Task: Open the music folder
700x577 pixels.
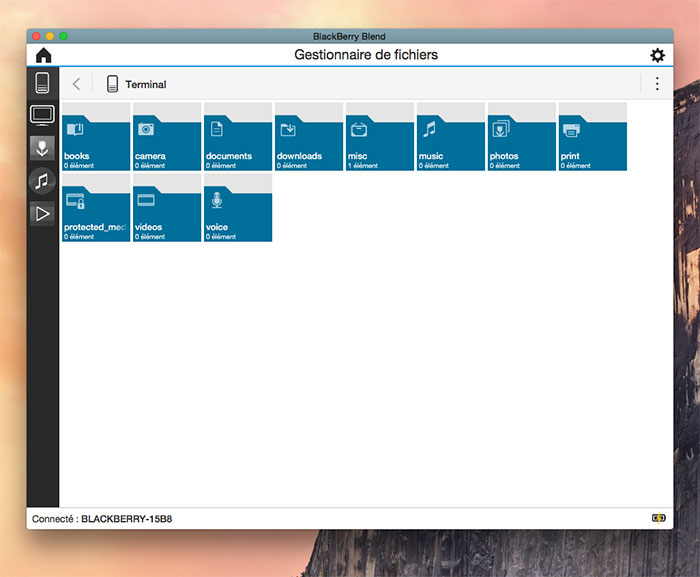Action: [451, 137]
